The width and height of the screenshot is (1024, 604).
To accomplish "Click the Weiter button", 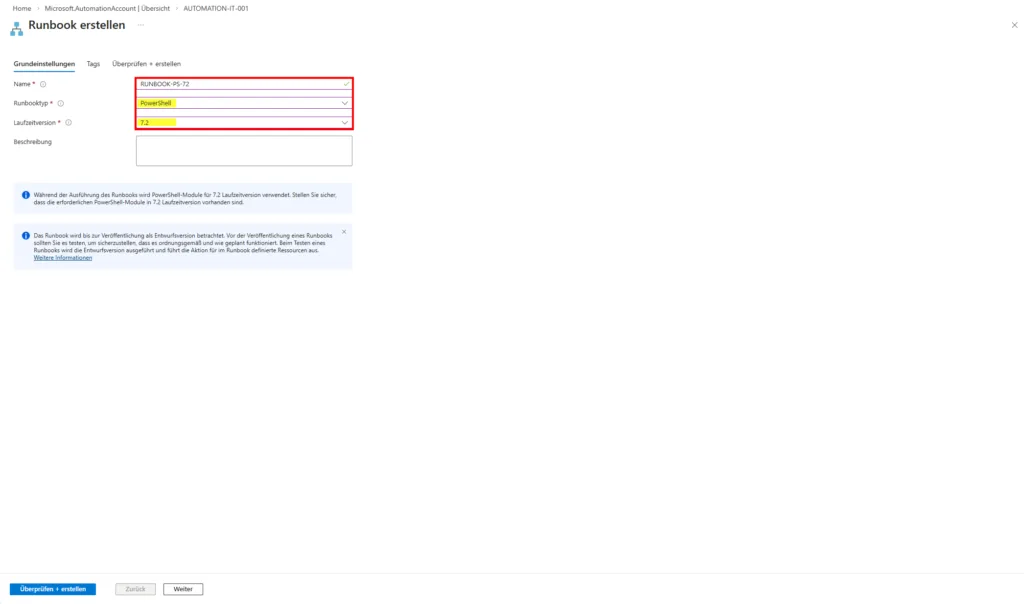I will [183, 589].
